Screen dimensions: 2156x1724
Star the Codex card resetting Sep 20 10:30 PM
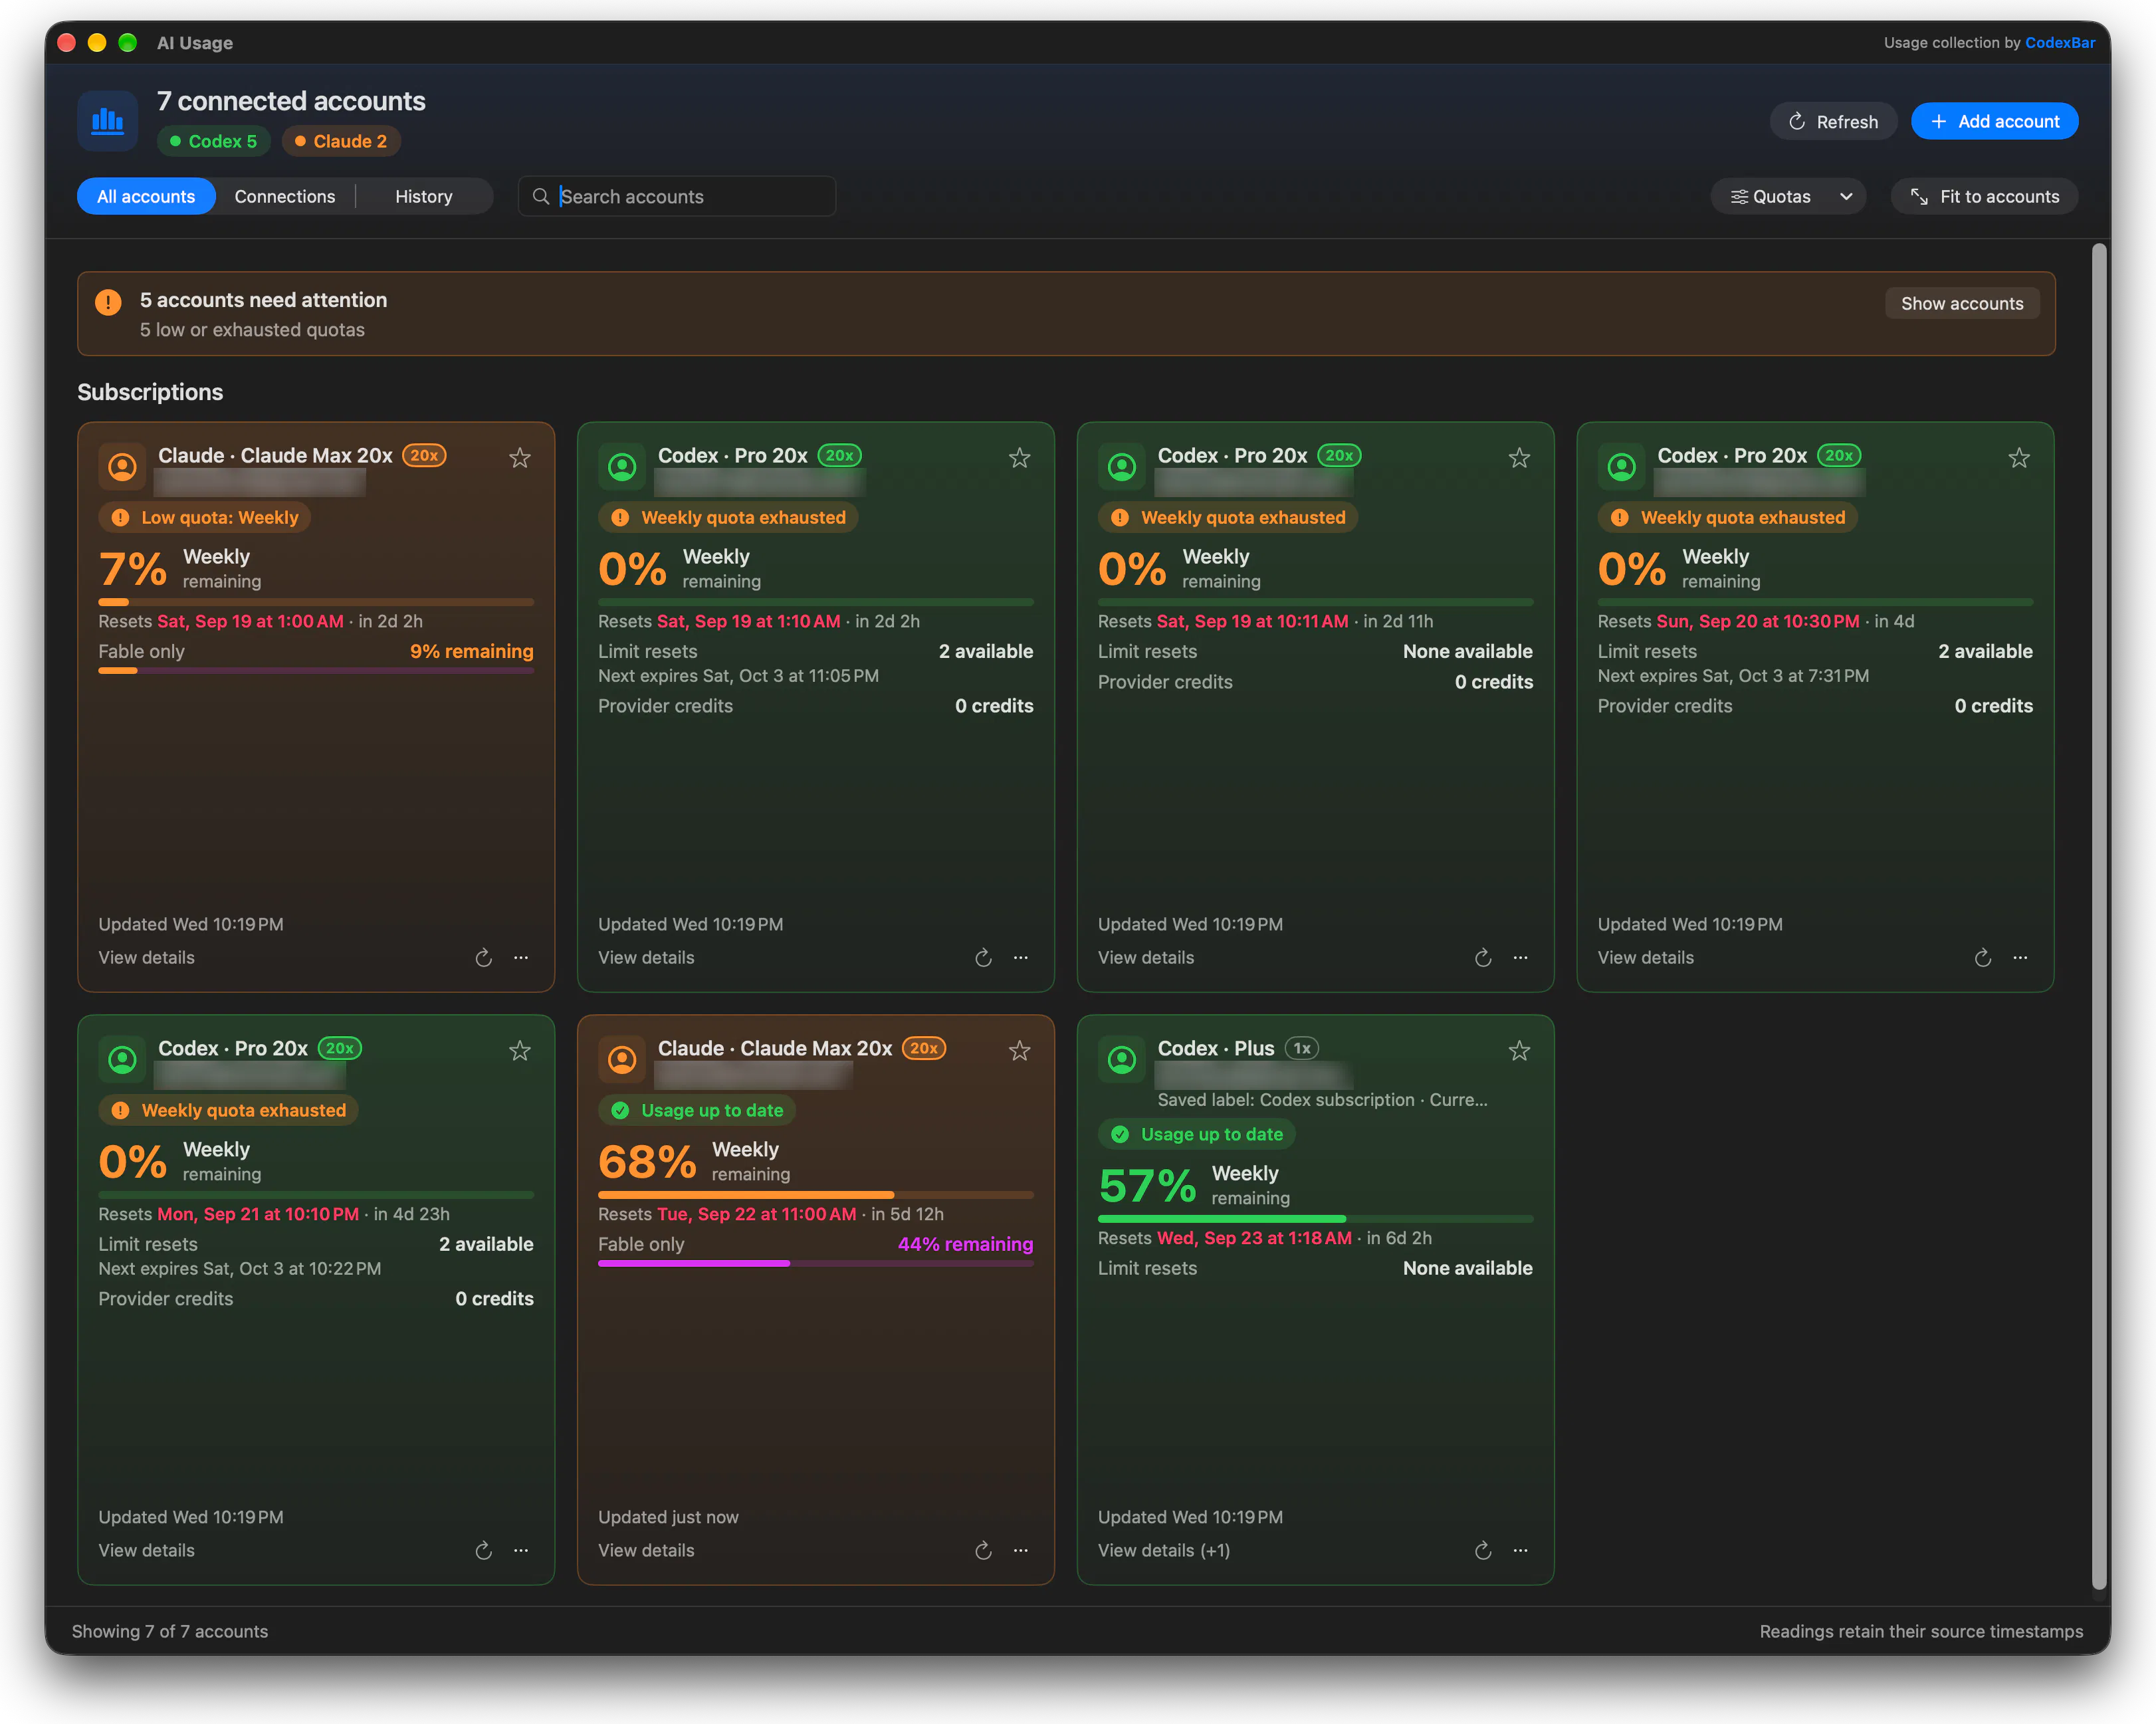[x=2019, y=458]
